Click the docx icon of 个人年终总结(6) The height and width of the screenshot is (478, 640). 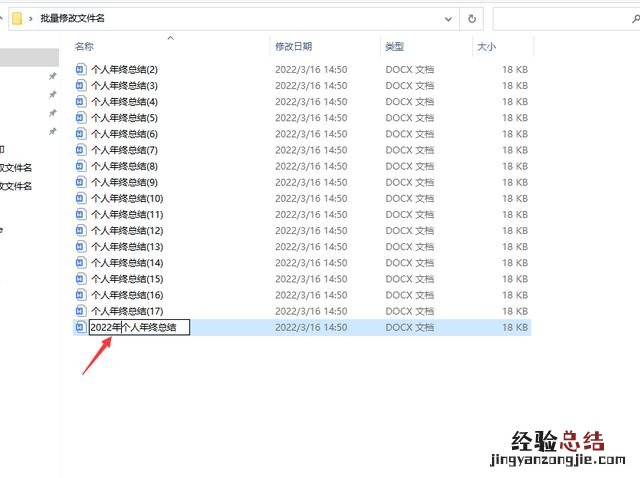tap(81, 133)
